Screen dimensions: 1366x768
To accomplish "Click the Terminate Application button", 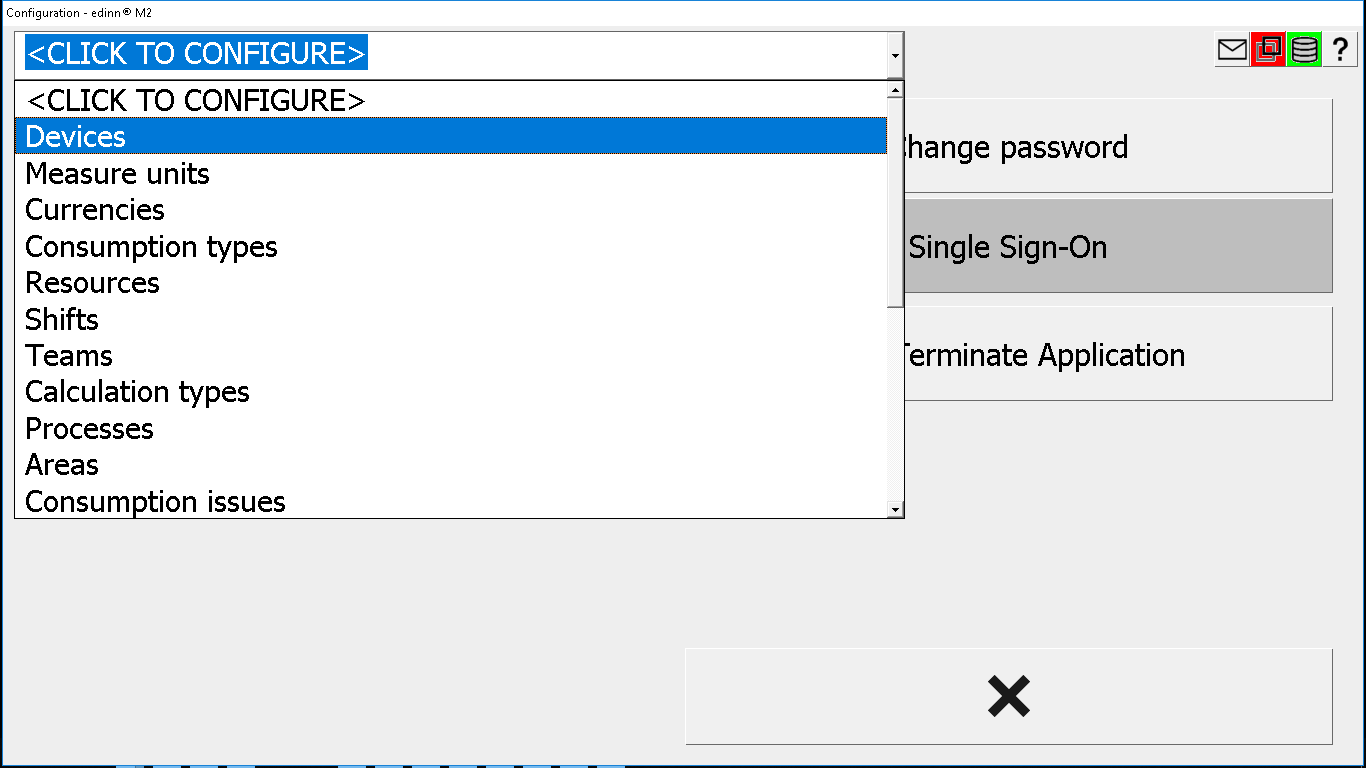I will (x=1118, y=354).
